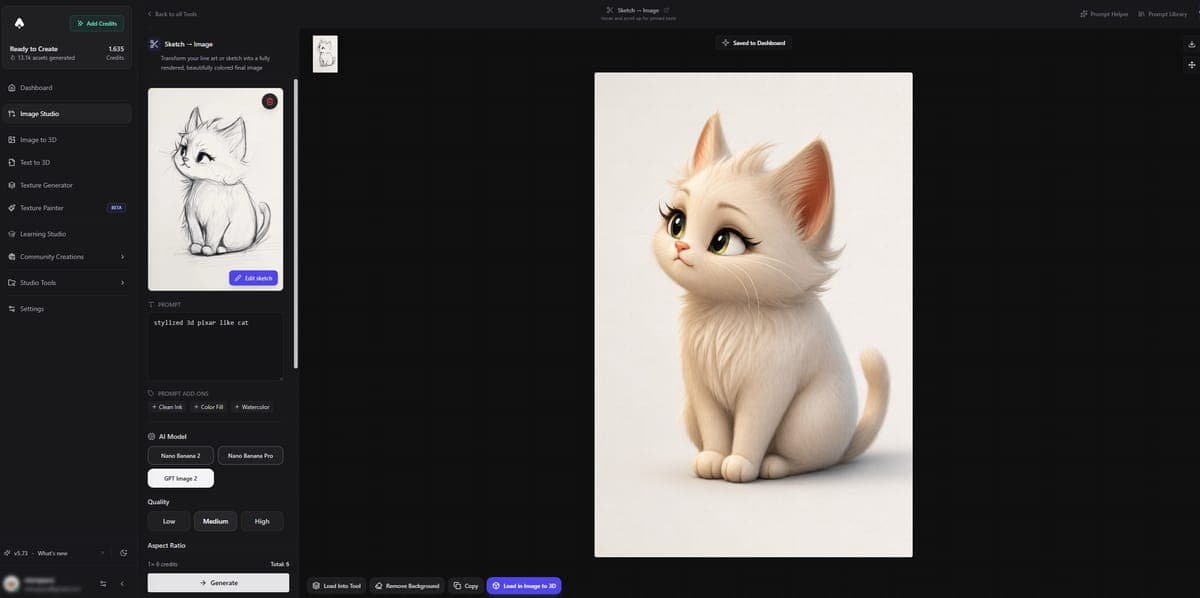This screenshot has height=598, width=1200.
Task: Click the generated 3D cat image
Action: (753, 314)
